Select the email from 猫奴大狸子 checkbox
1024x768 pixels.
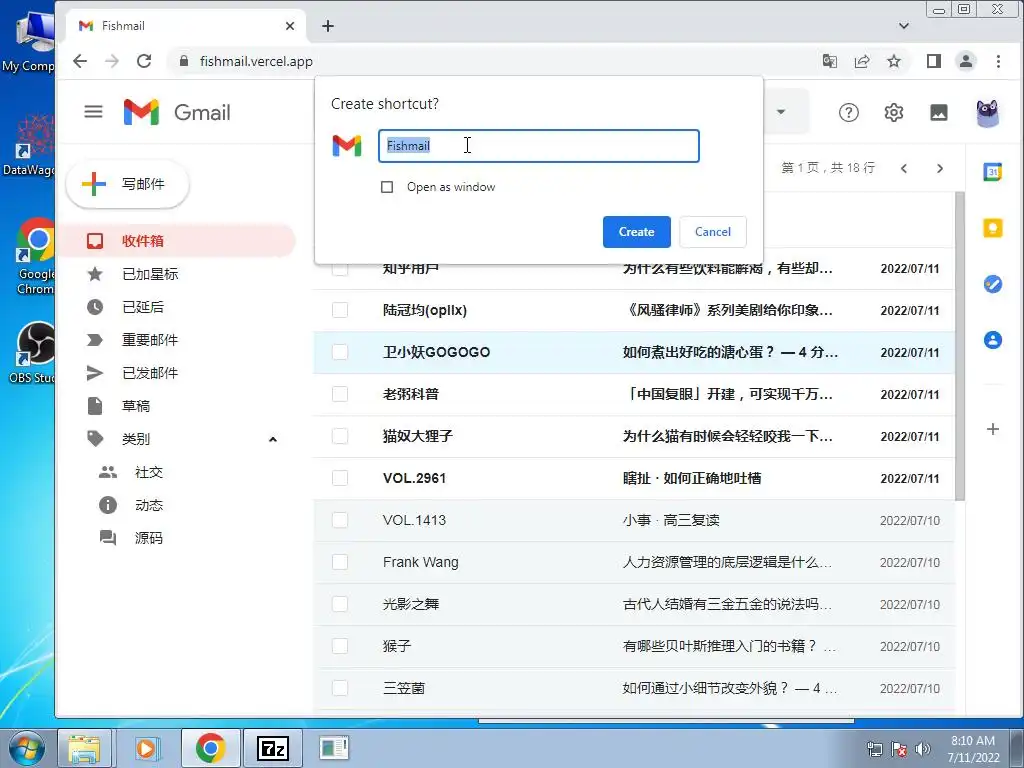pyautogui.click(x=340, y=436)
